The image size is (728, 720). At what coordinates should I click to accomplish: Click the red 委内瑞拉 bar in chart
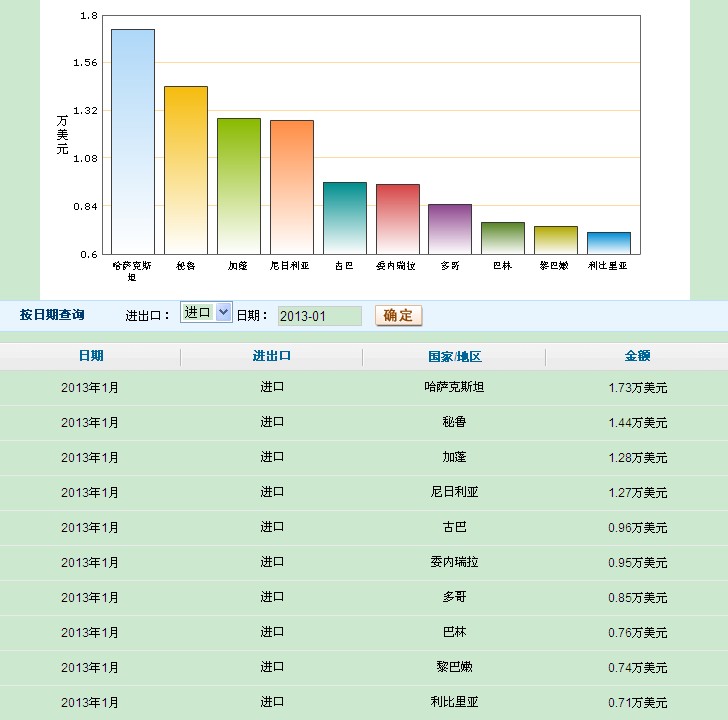pyautogui.click(x=397, y=219)
